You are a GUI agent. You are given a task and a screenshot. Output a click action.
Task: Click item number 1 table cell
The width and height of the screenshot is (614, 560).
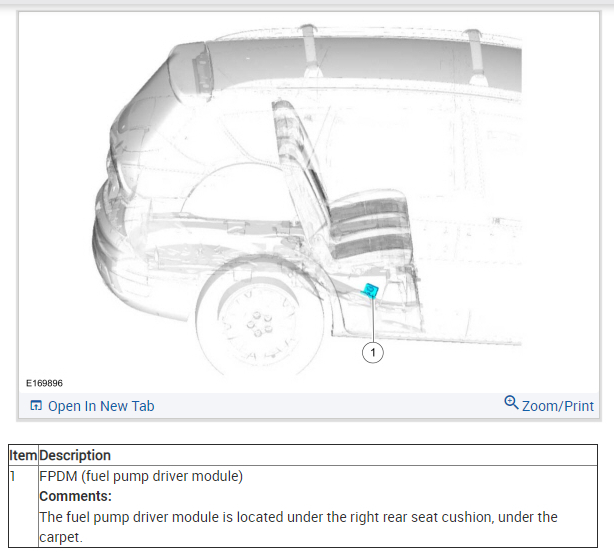click(23, 506)
